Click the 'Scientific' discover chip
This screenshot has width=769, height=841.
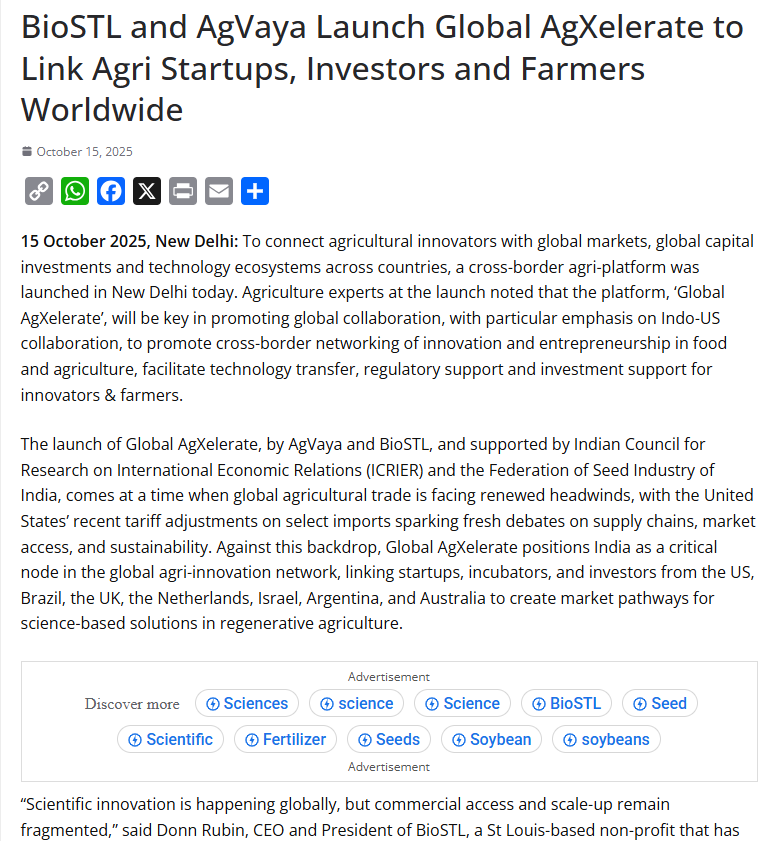coord(170,739)
